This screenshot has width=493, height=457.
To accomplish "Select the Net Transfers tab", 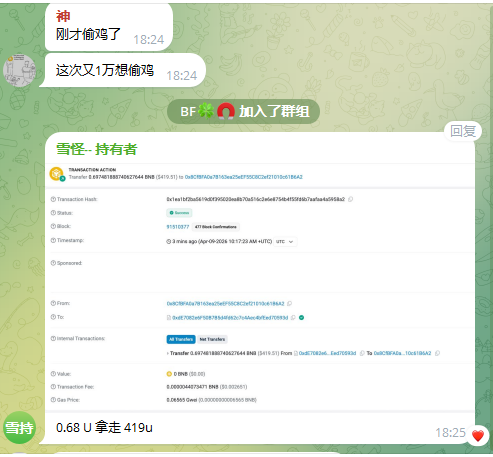I will point(212,339).
